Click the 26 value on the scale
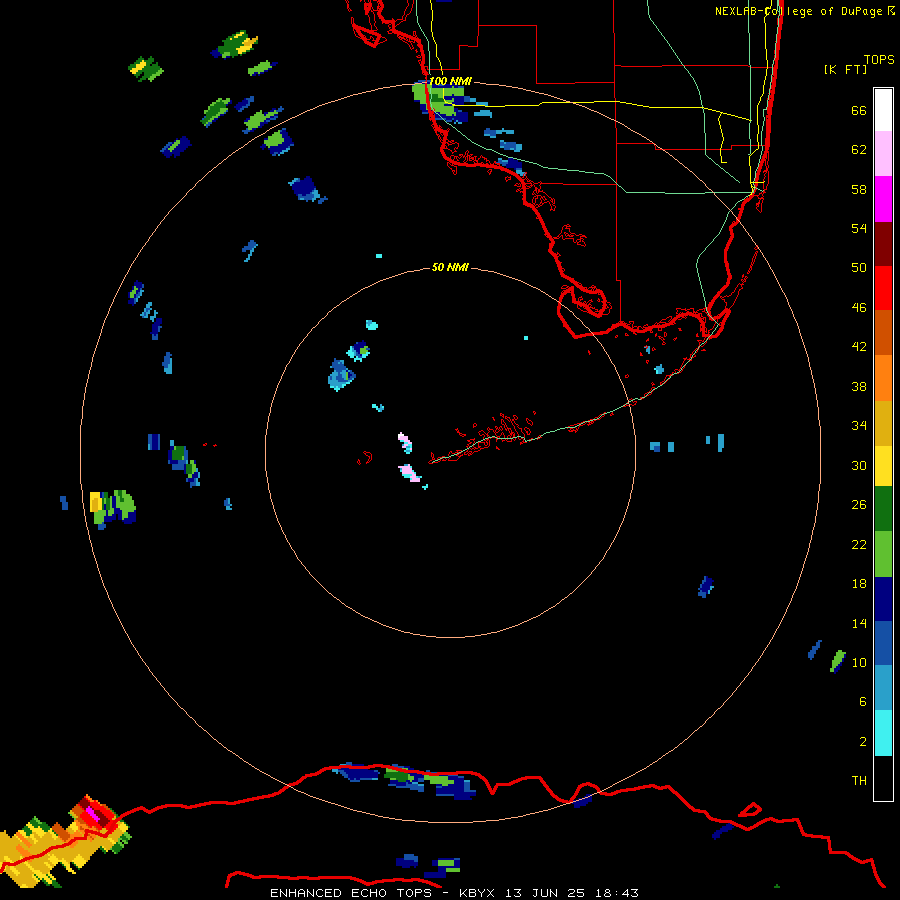Screen dimensions: 900x900 [859, 505]
